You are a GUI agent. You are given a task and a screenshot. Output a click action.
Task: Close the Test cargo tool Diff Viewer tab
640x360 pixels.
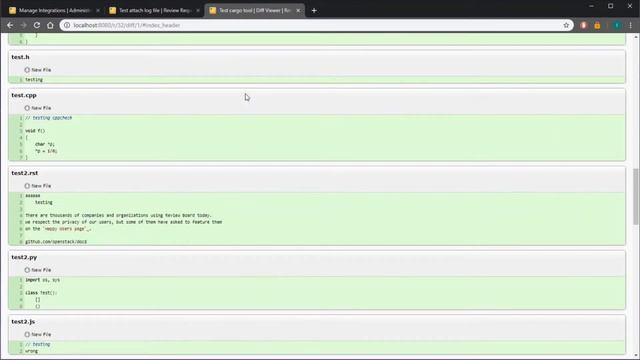pos(298,11)
